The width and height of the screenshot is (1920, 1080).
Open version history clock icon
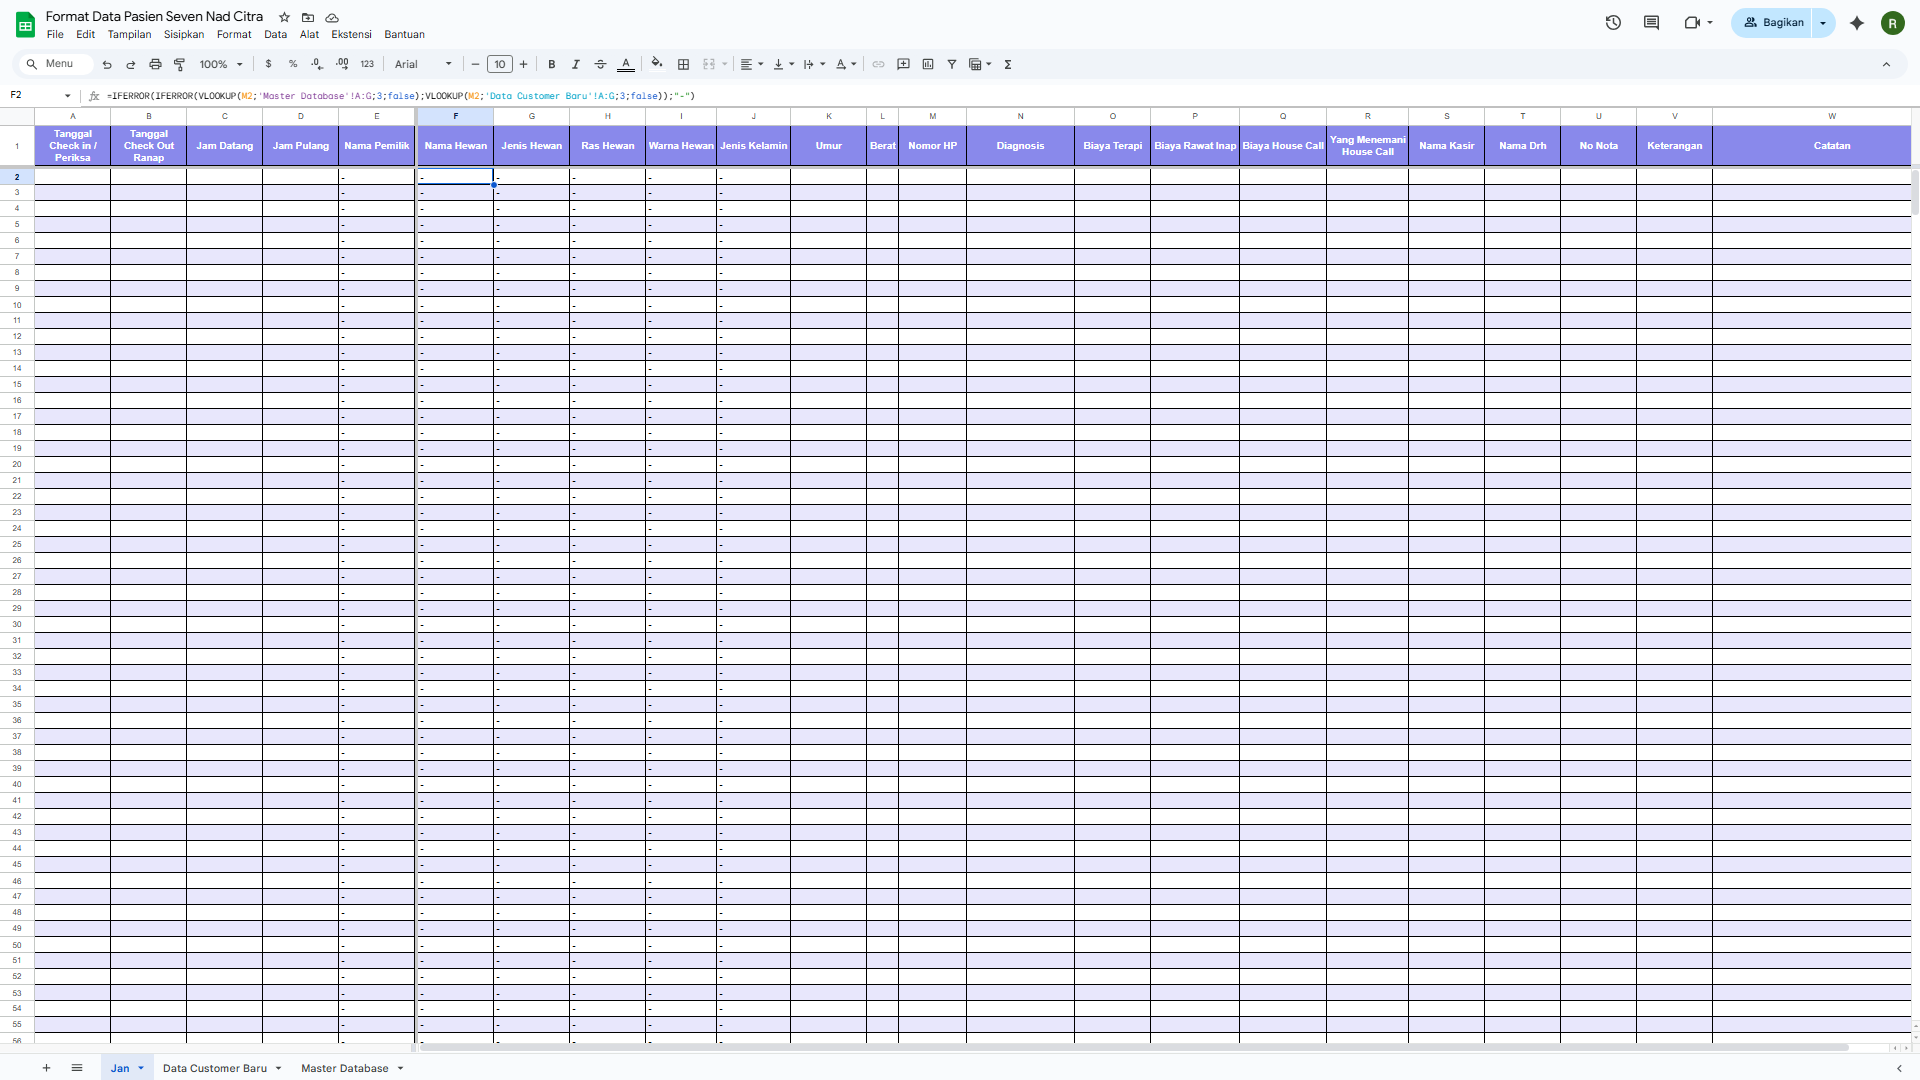(x=1613, y=22)
